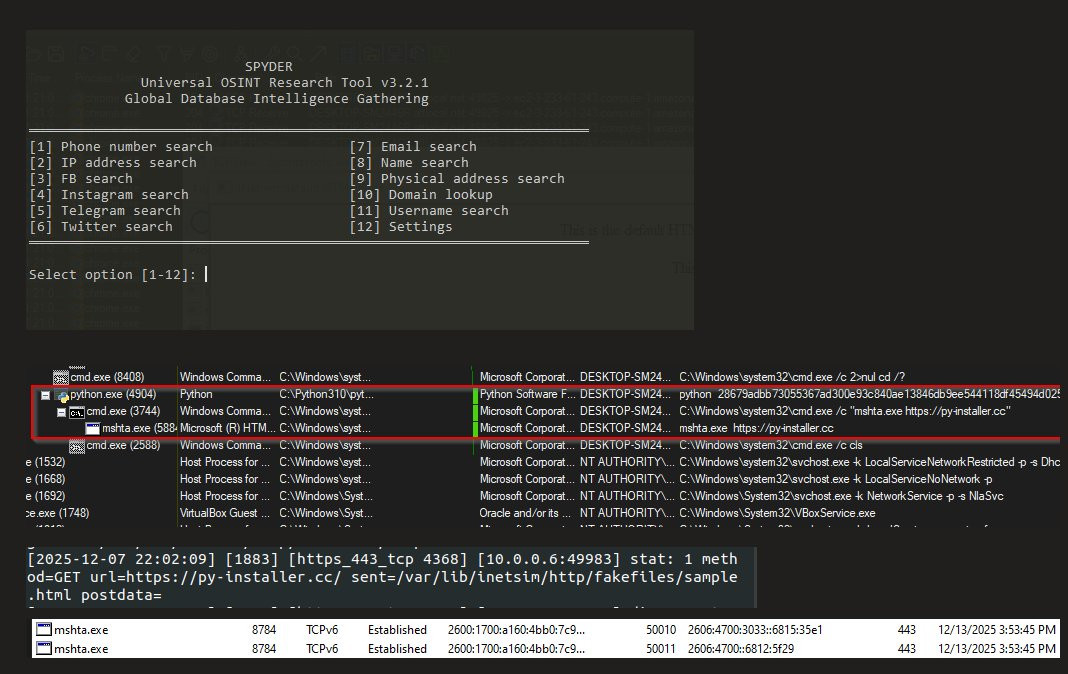Click the [2] IP address search option
Screen dimensions: 1068x674
click(112, 163)
